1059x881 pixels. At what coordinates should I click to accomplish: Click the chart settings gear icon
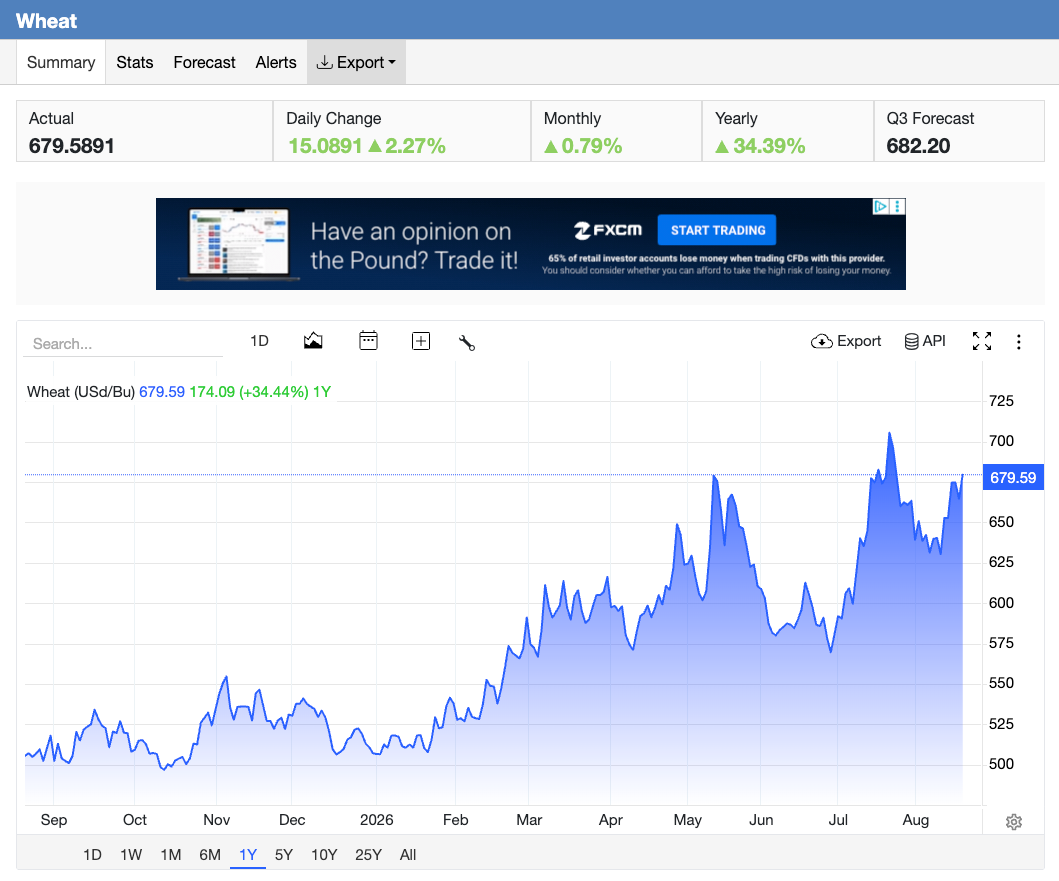coord(1014,822)
